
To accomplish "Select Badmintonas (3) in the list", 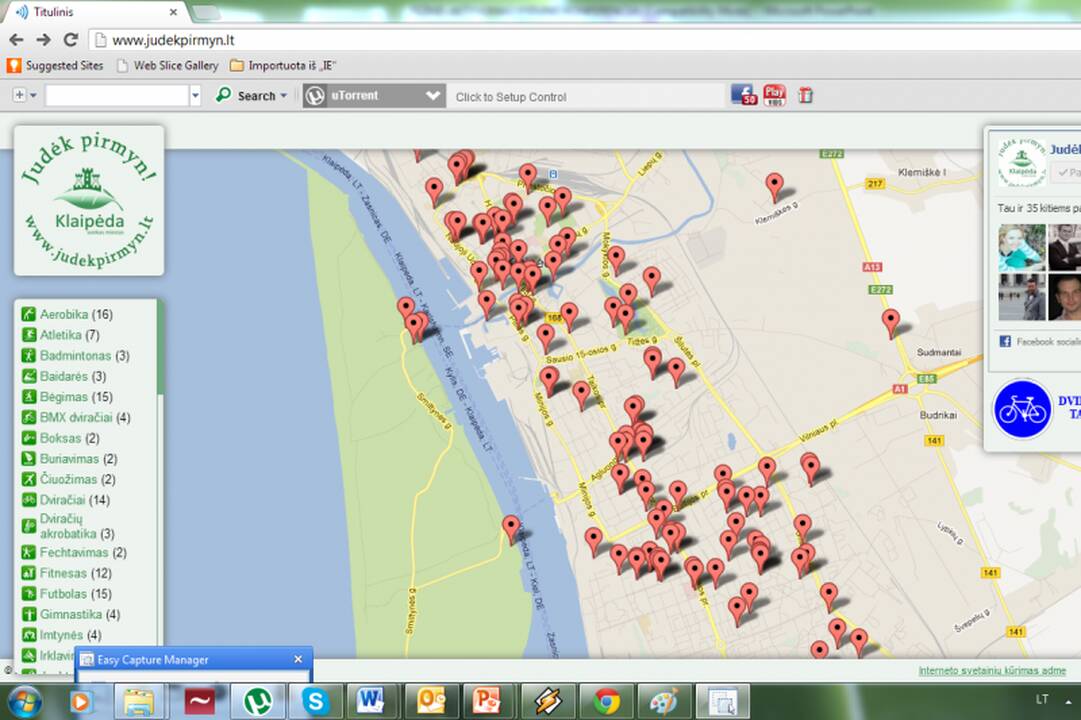I will click(84, 356).
